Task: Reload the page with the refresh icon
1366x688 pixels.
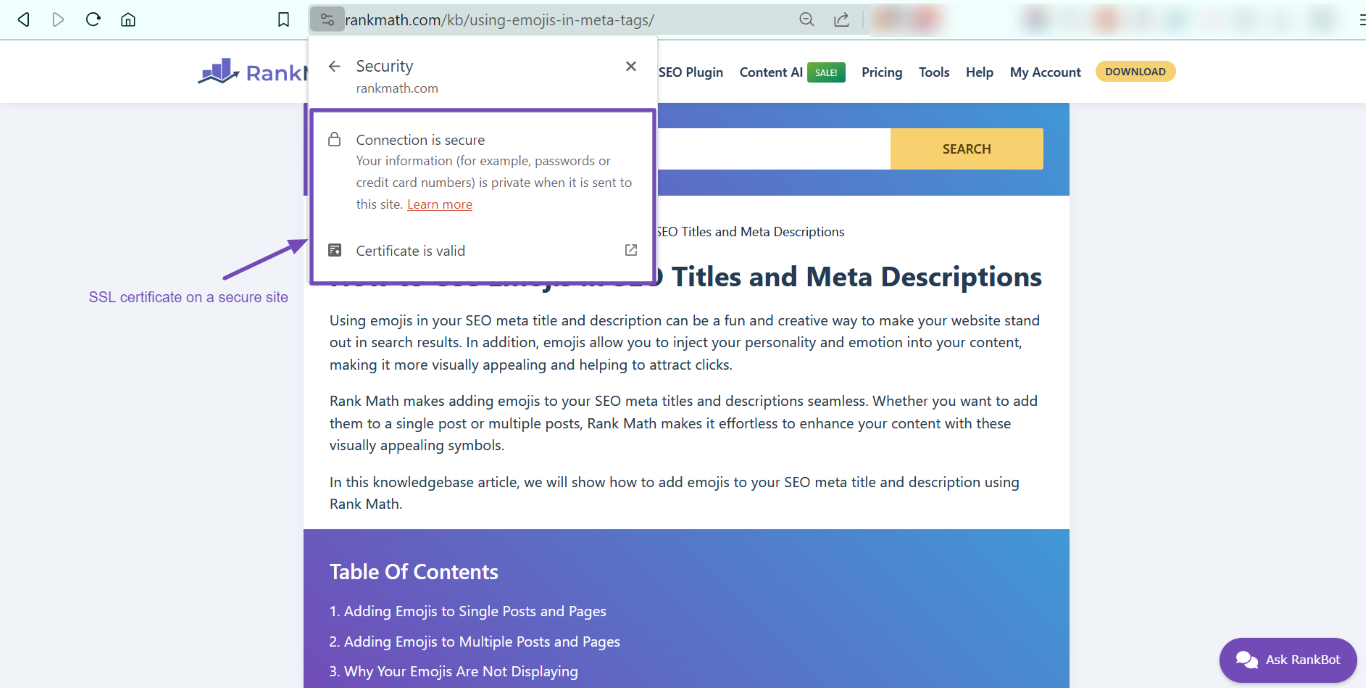Action: click(x=93, y=19)
